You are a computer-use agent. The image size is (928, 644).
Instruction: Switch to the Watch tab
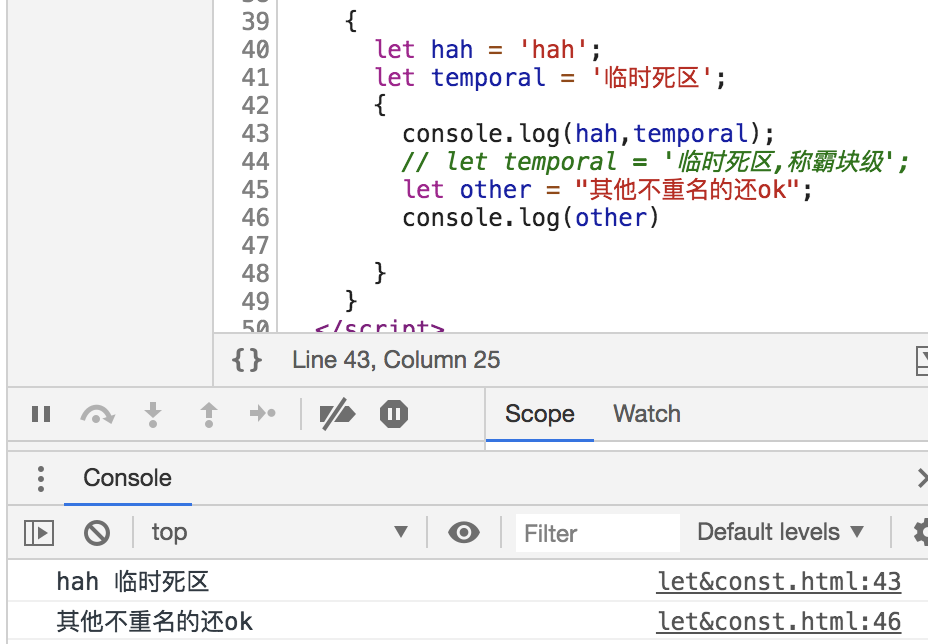coord(647,414)
